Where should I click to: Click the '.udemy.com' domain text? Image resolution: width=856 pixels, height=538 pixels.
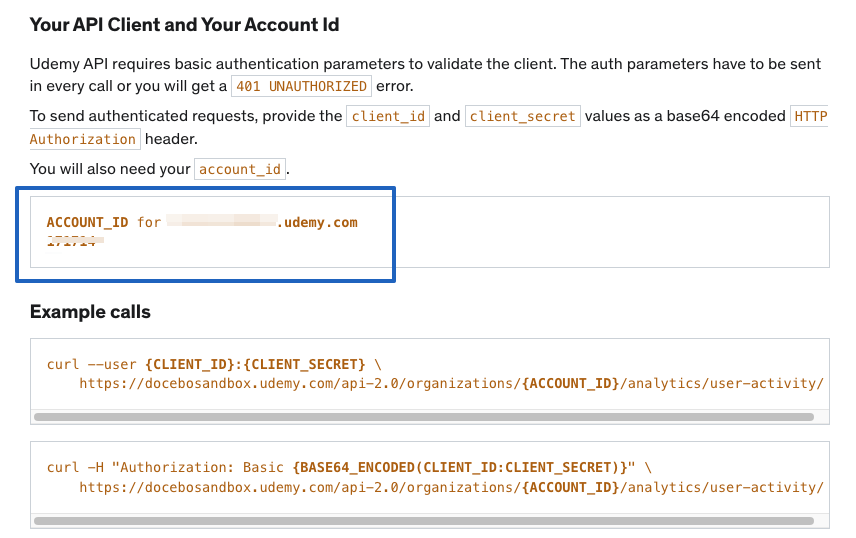pos(317,222)
